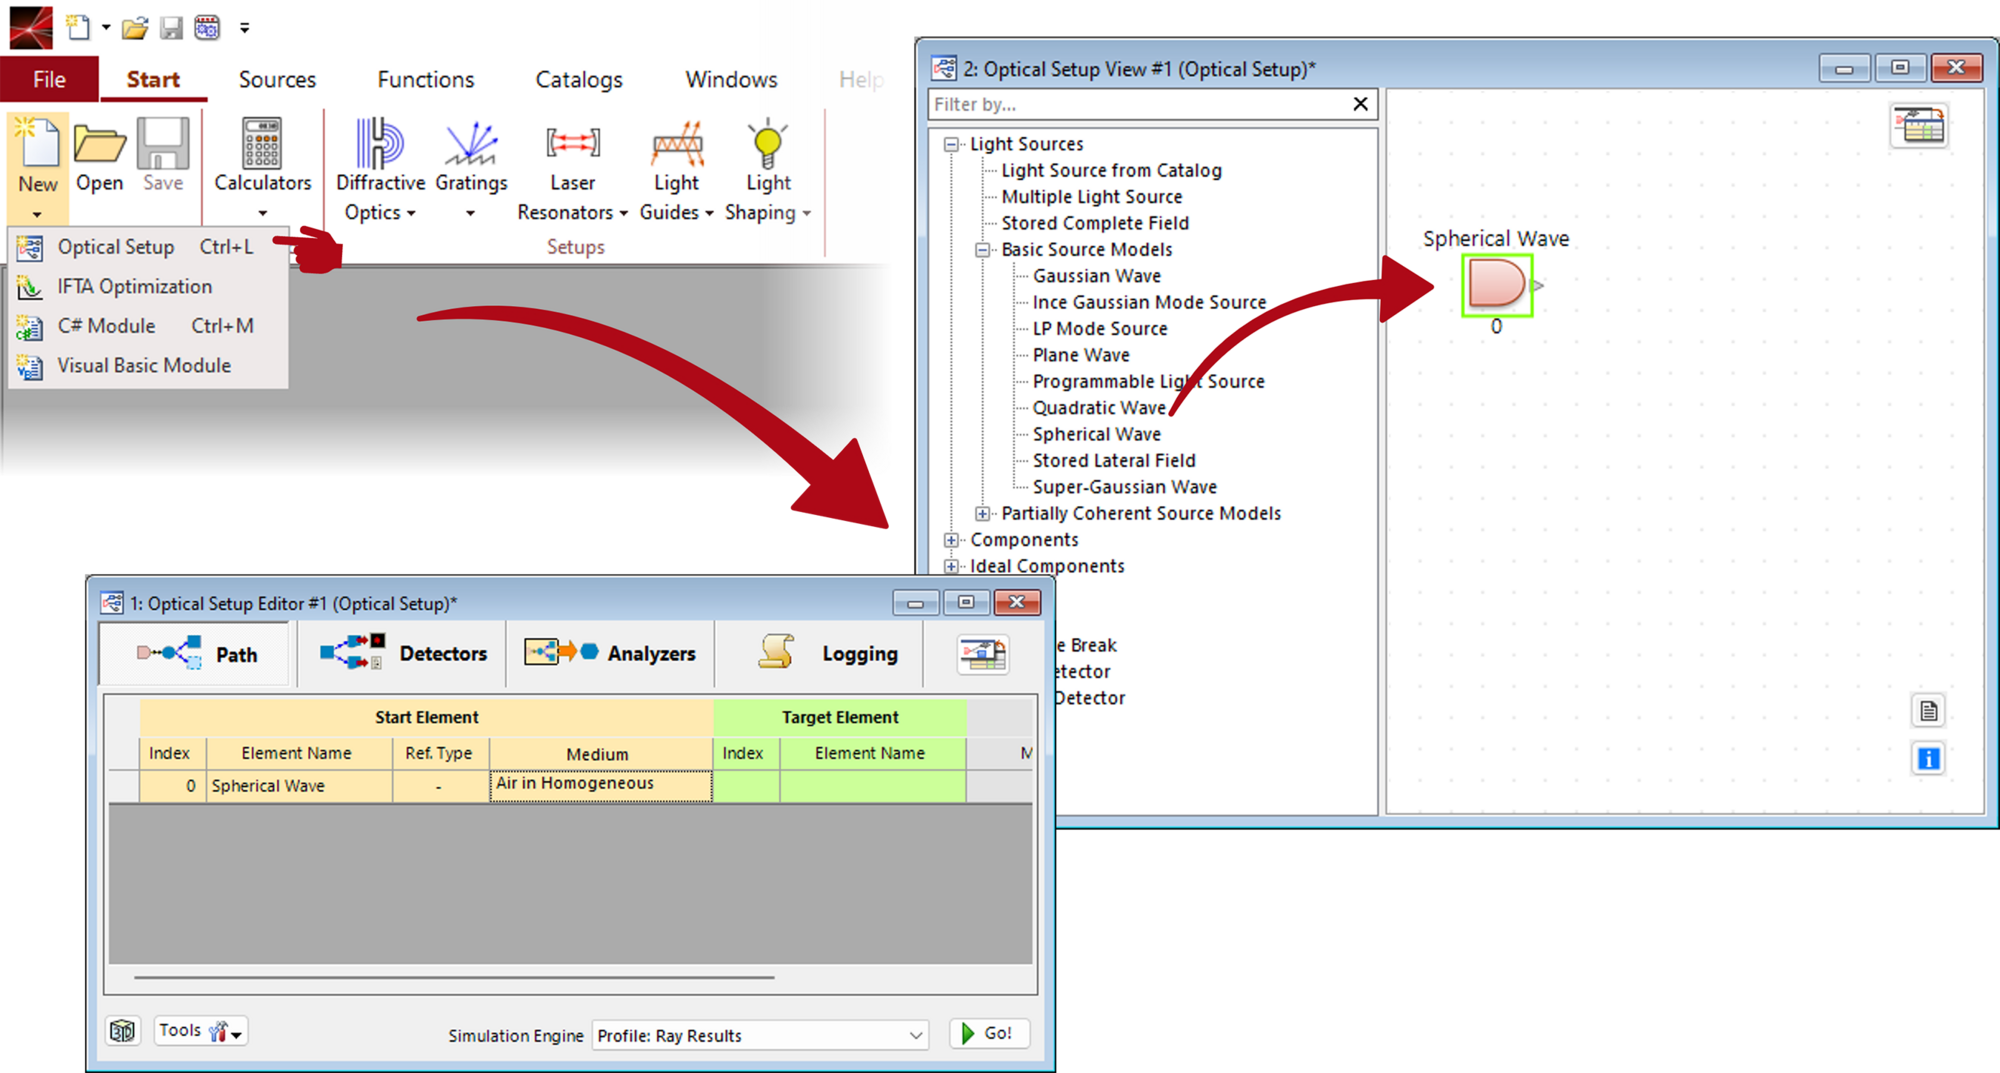Choose IFTA Optimization from the New menu
This screenshot has height=1073, width=2000.
tap(135, 286)
